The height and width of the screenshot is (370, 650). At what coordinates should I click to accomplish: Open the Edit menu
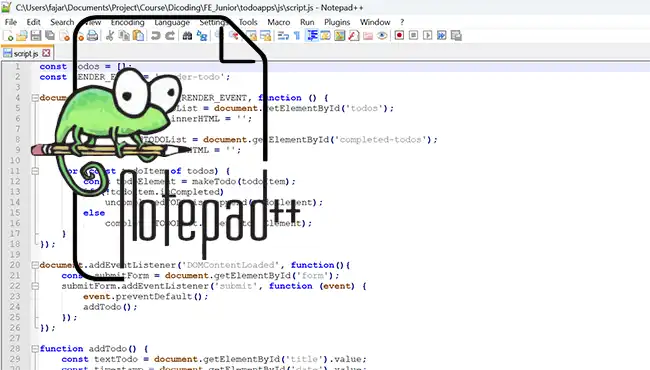tap(34, 22)
